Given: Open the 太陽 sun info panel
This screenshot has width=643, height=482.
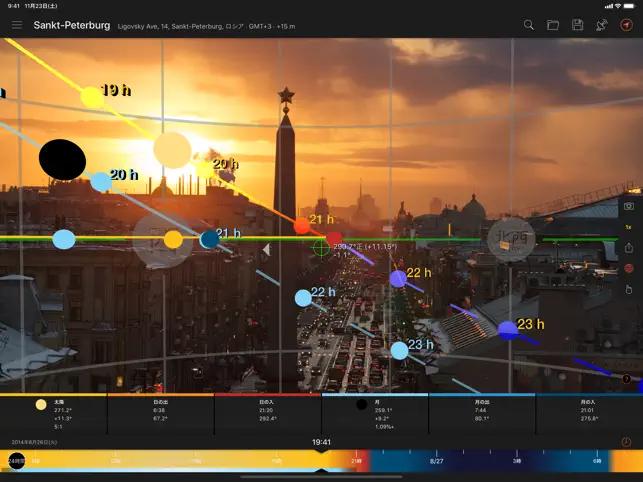Looking at the screenshot, I should coord(54,414).
